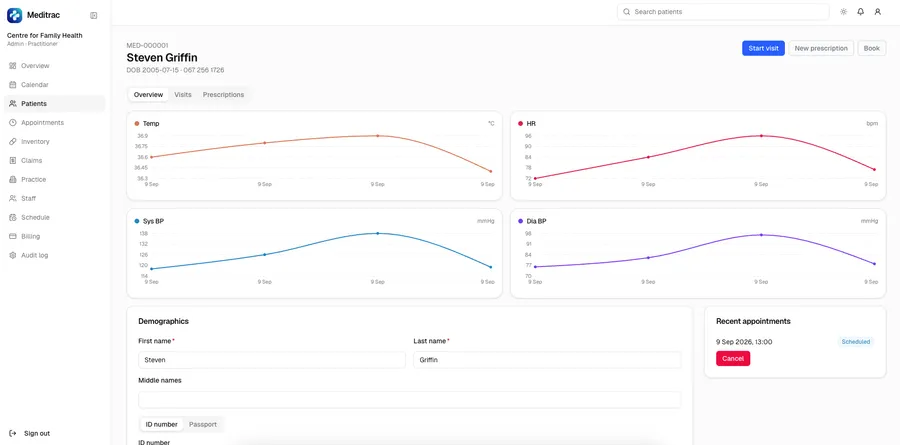
Task: Open Overview via its sidebar icon
Action: tap(13, 66)
